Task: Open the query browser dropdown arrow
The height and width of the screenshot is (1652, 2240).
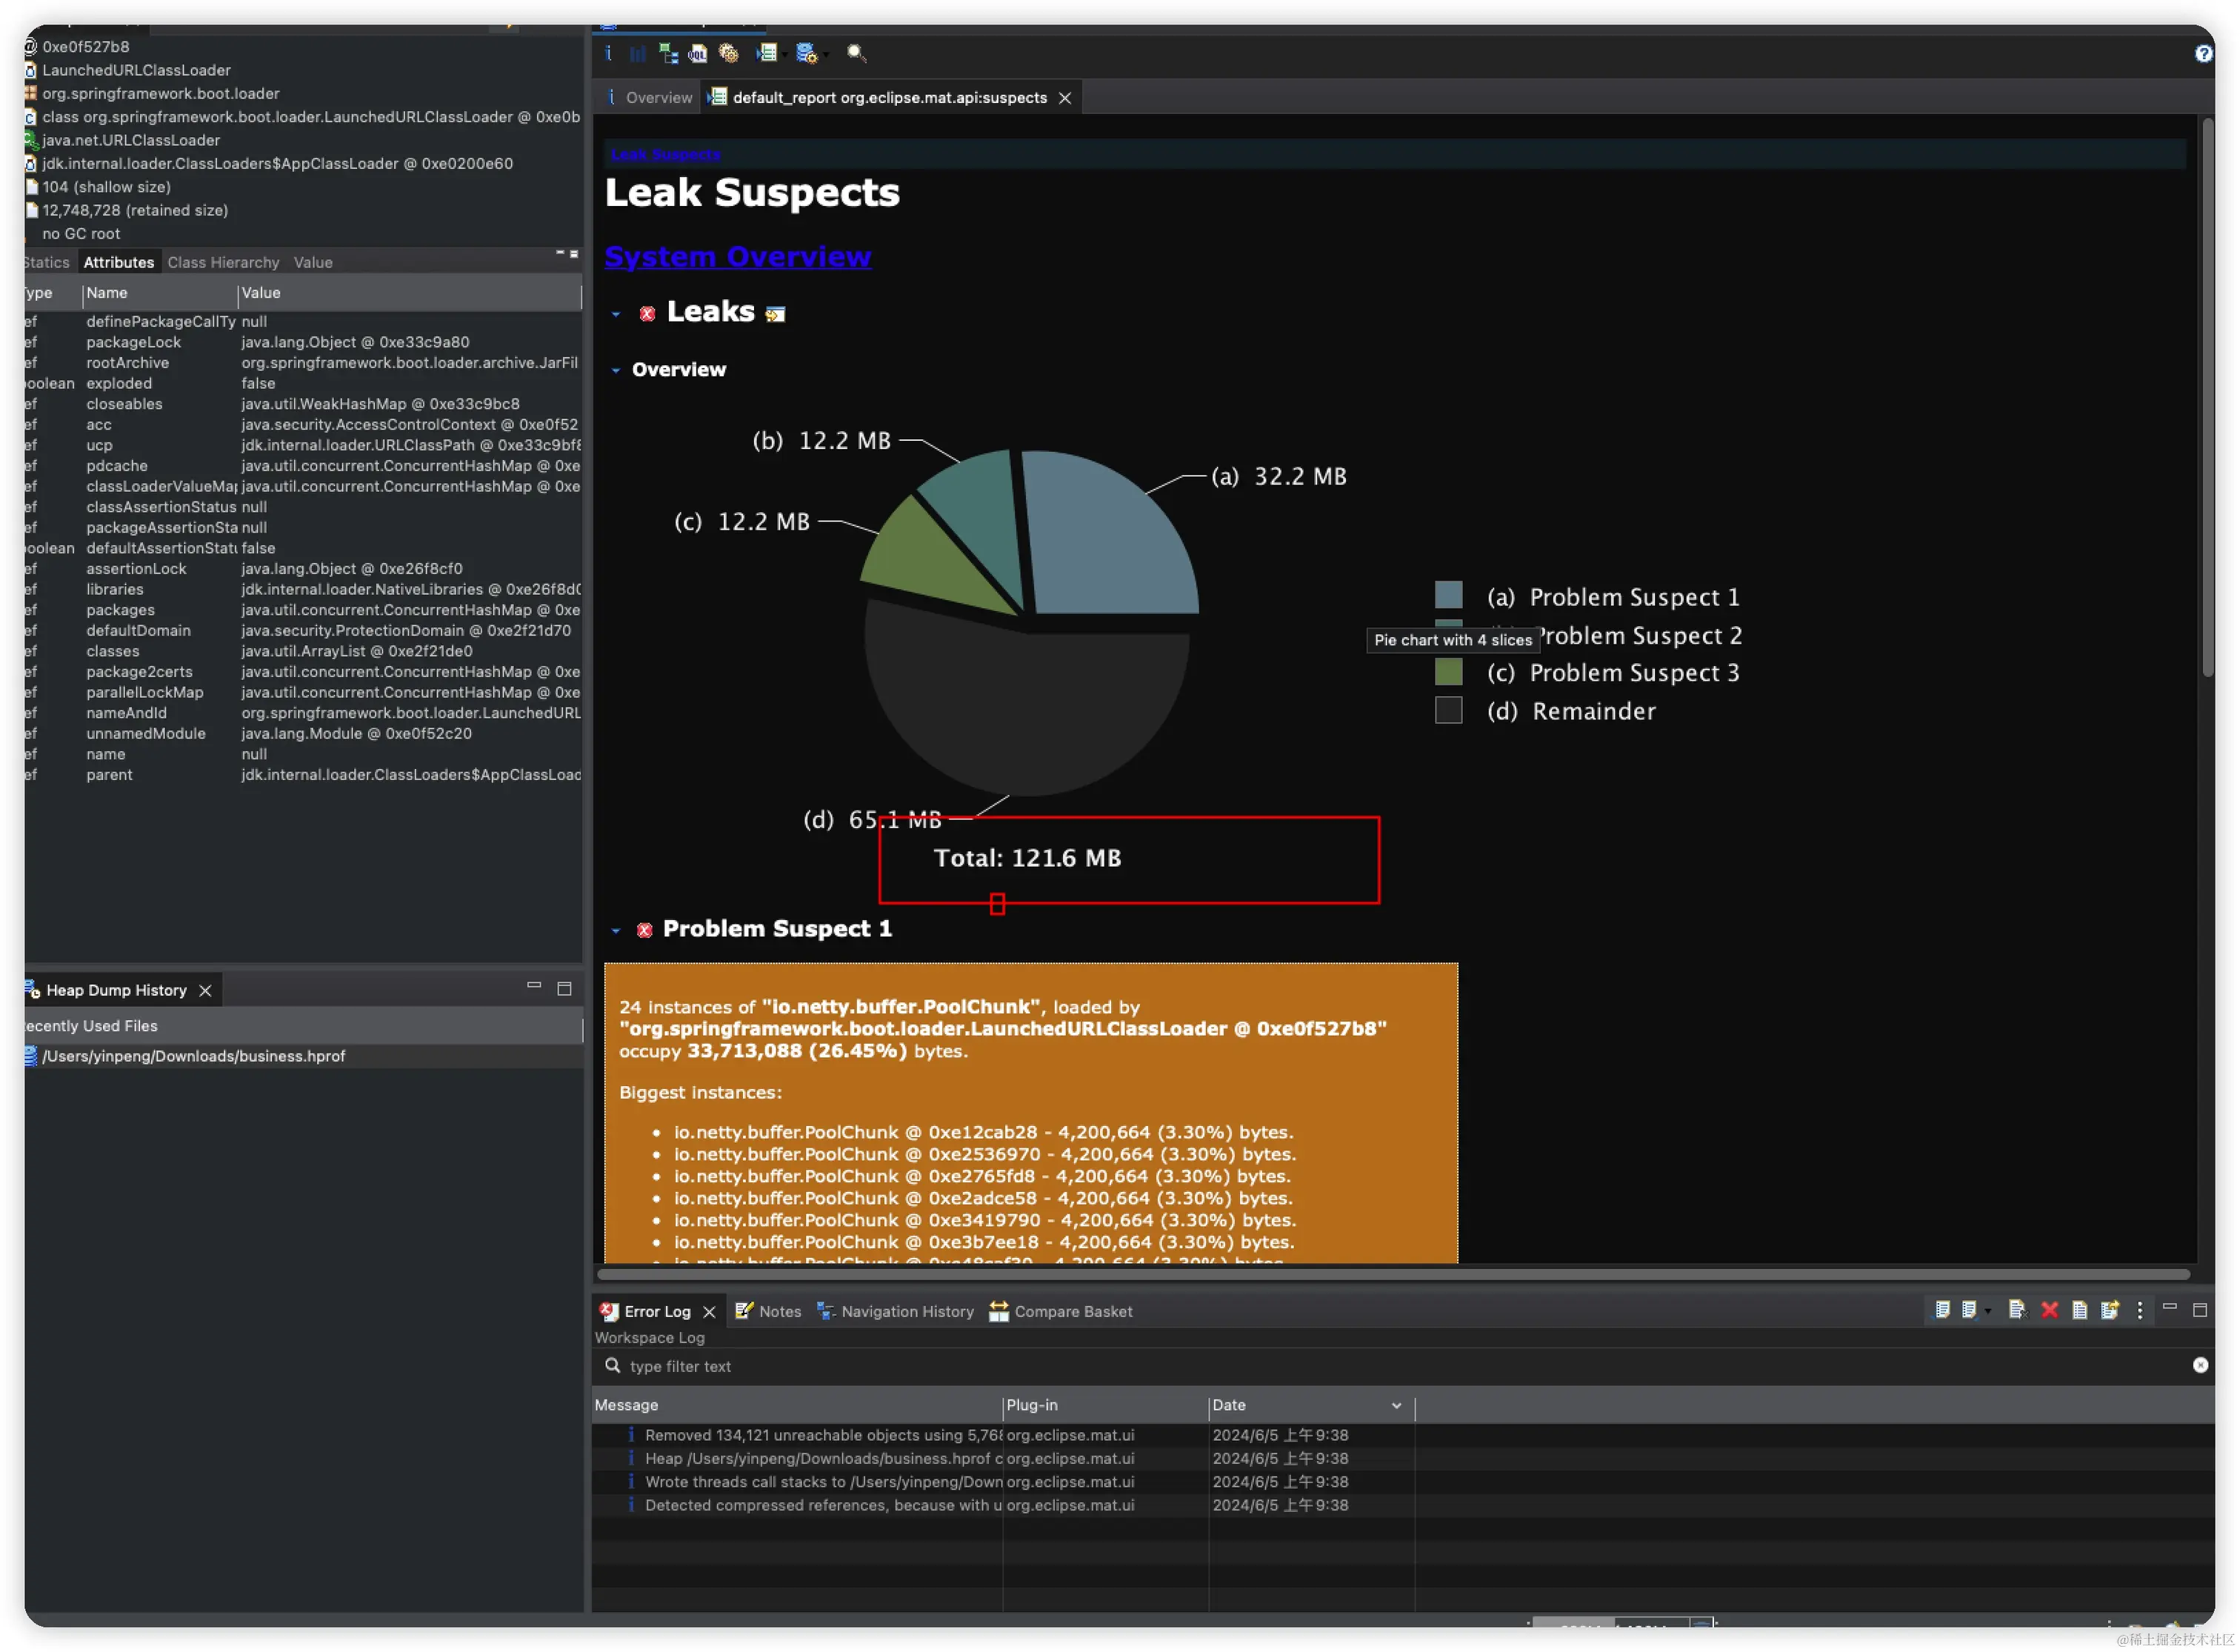Action: point(826,55)
